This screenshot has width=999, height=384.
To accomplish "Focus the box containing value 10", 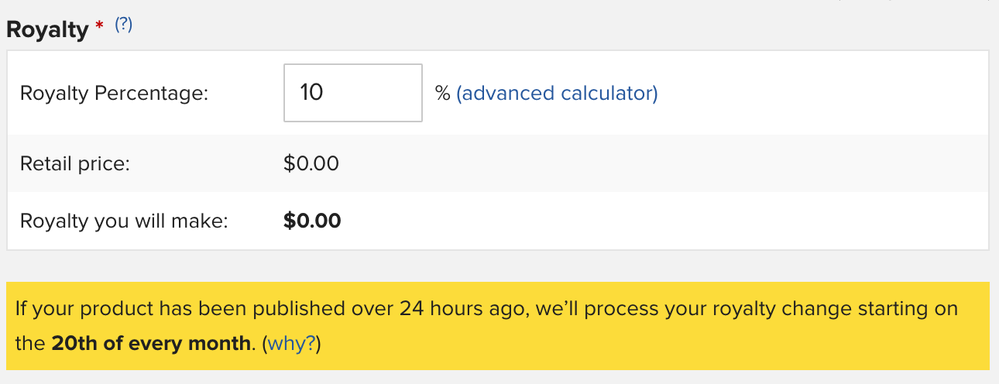I will point(353,93).
